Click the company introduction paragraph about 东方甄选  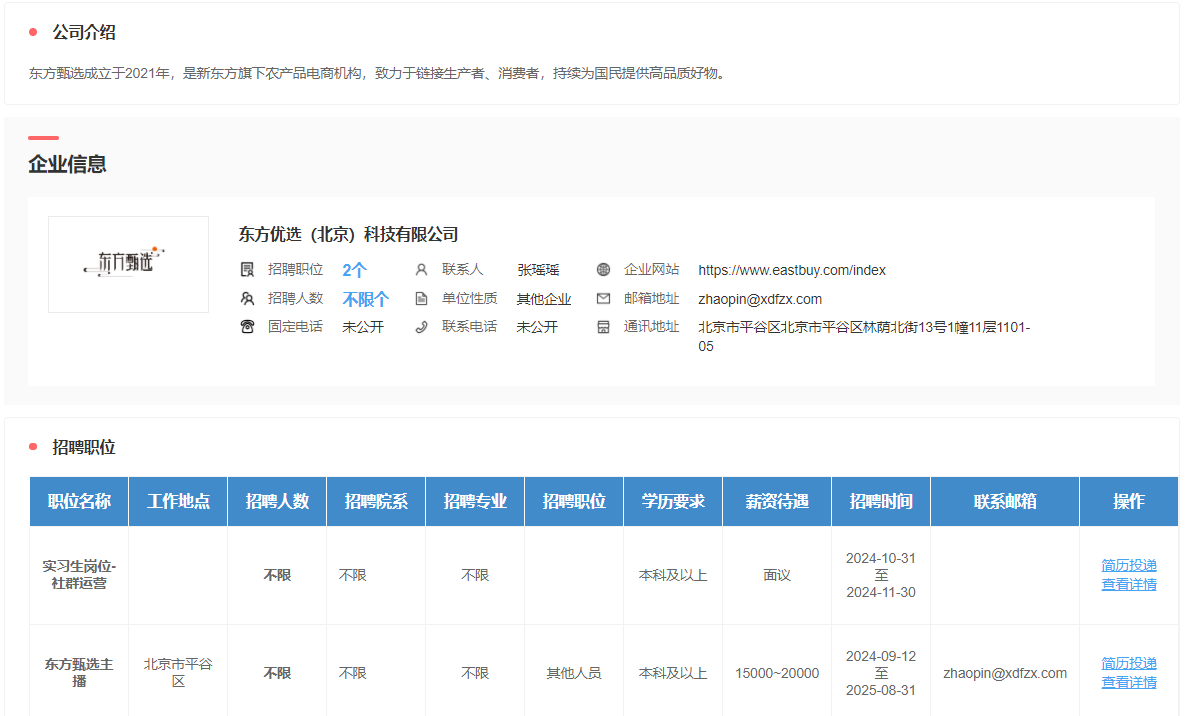point(379,73)
